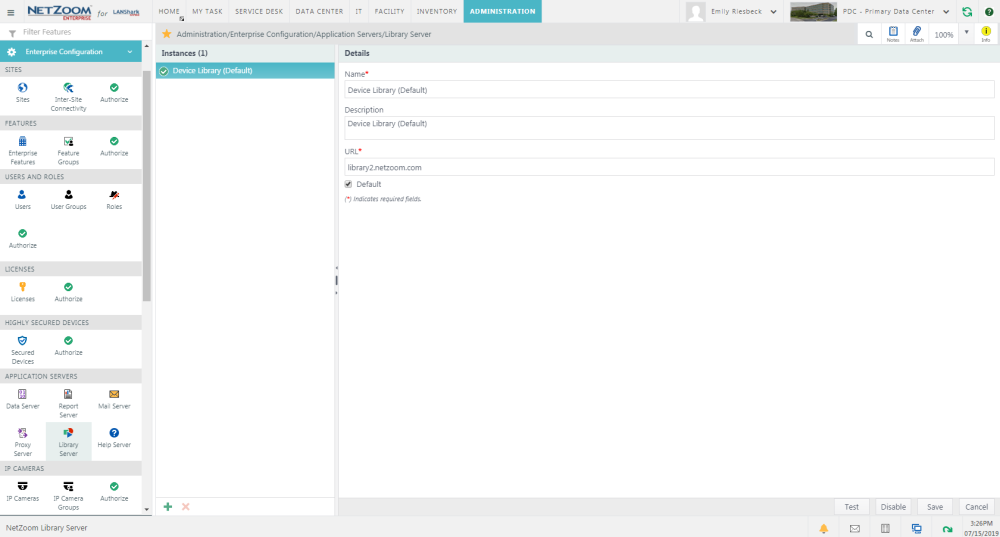The width and height of the screenshot is (1000, 537).
Task: Click the Disable button
Action: point(893,506)
